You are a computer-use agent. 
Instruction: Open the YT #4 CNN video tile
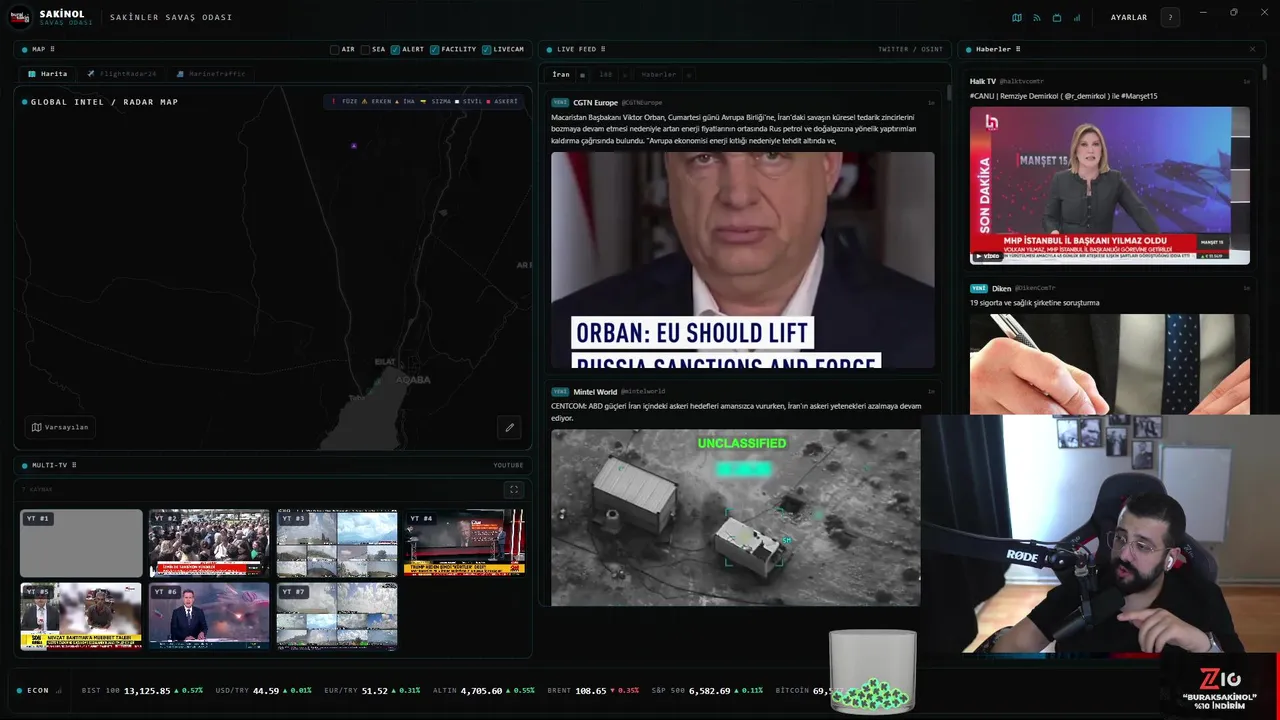(x=464, y=543)
